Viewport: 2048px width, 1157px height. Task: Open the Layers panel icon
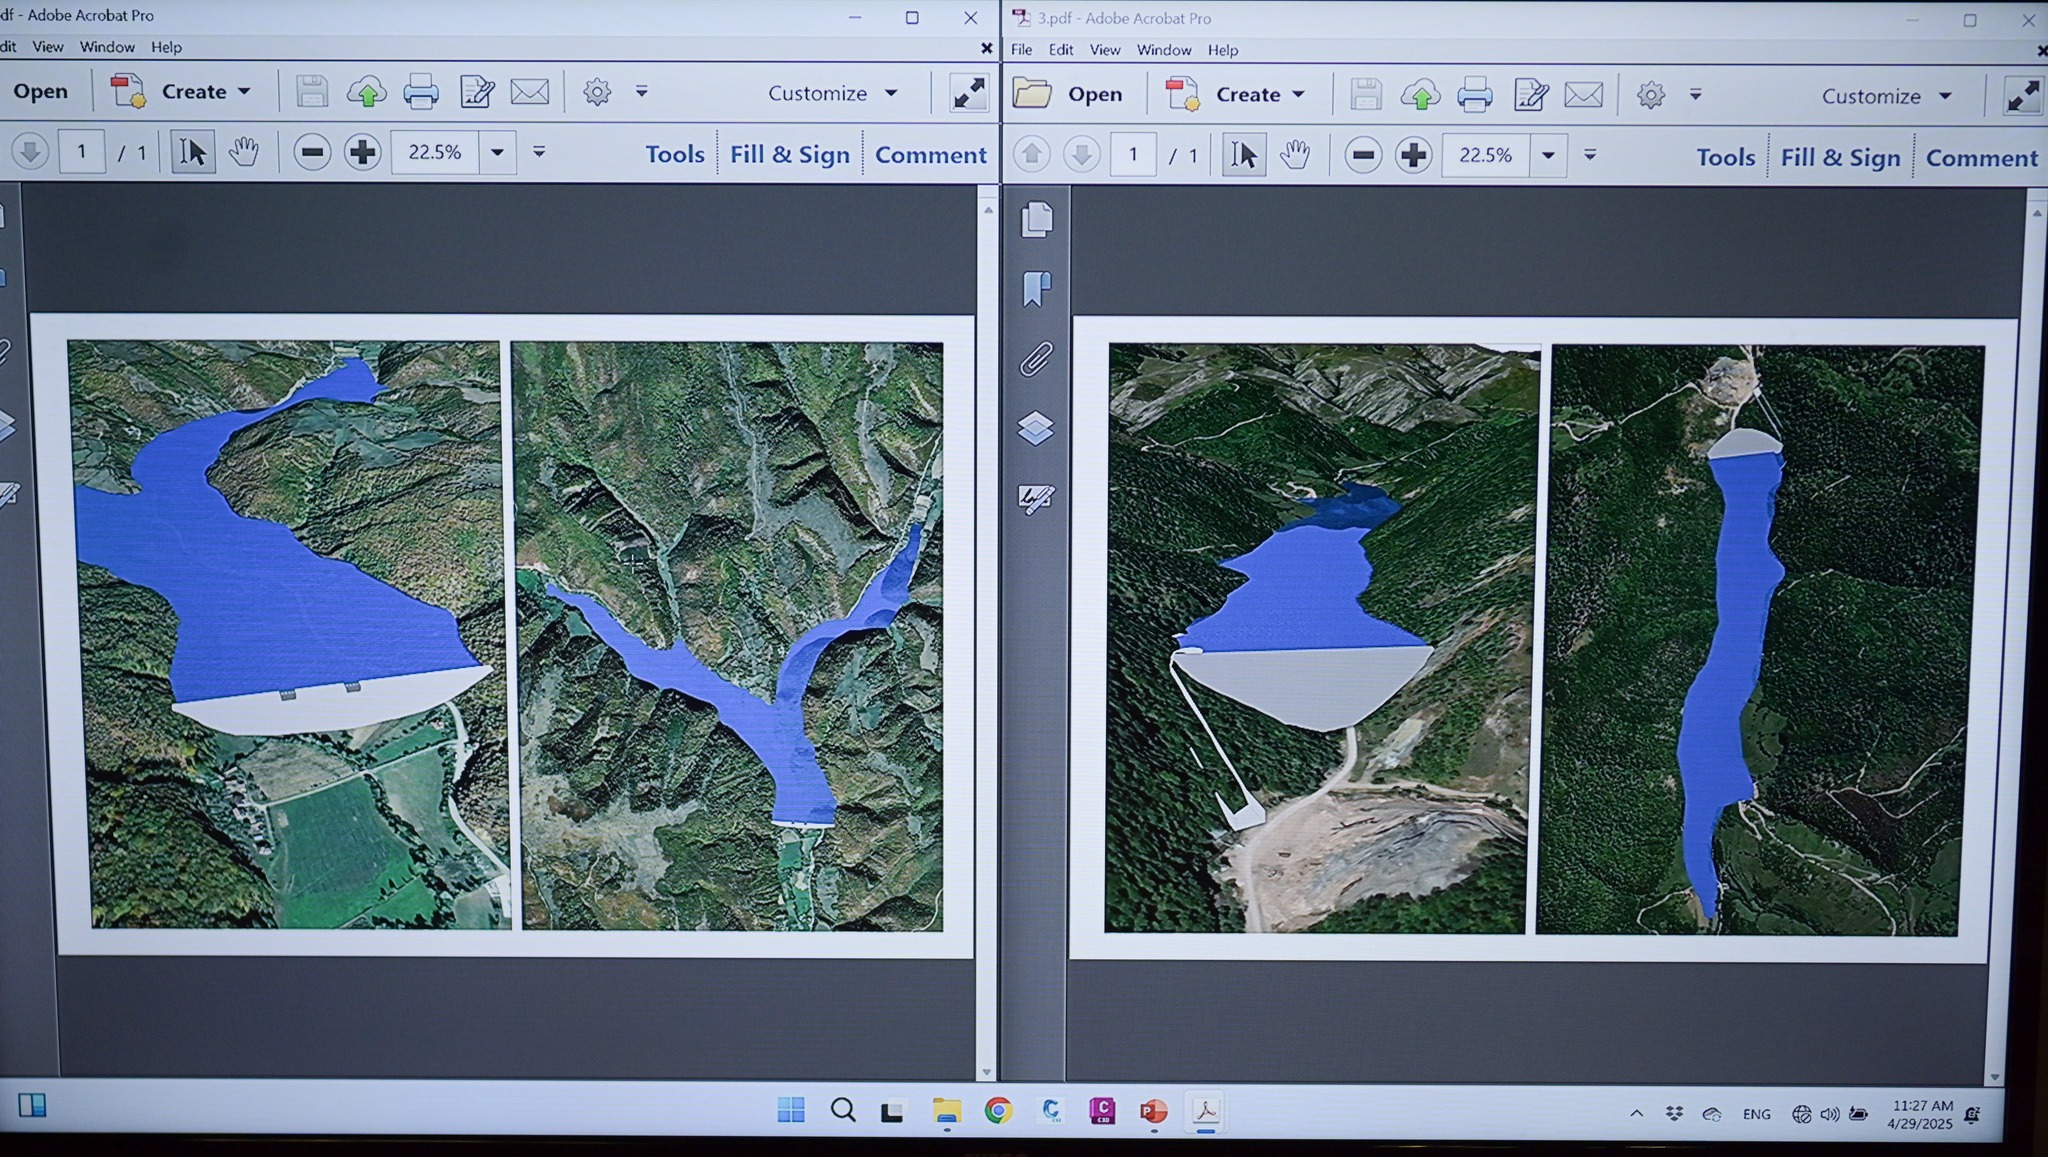tap(1037, 429)
